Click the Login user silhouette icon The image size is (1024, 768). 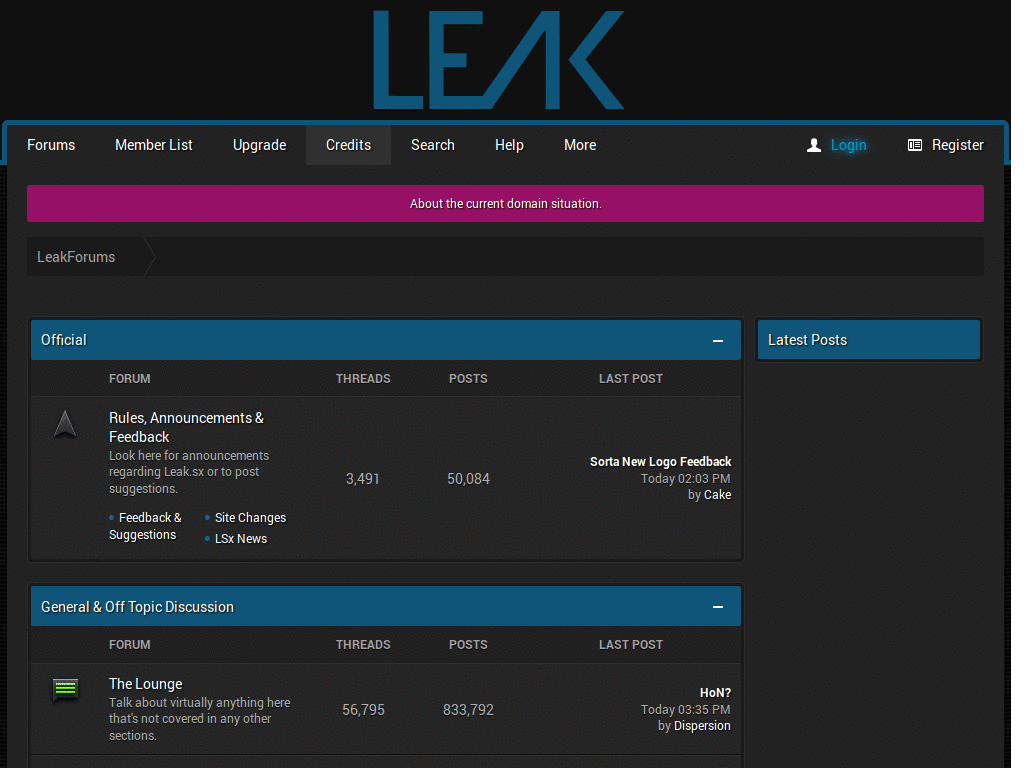813,145
